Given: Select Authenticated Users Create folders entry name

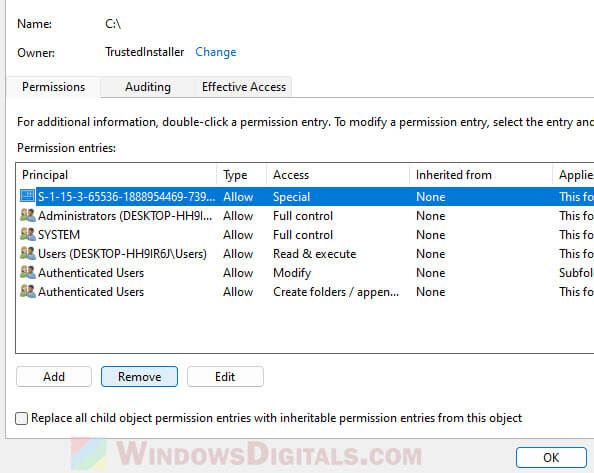Looking at the screenshot, I should pyautogui.click(x=91, y=291).
